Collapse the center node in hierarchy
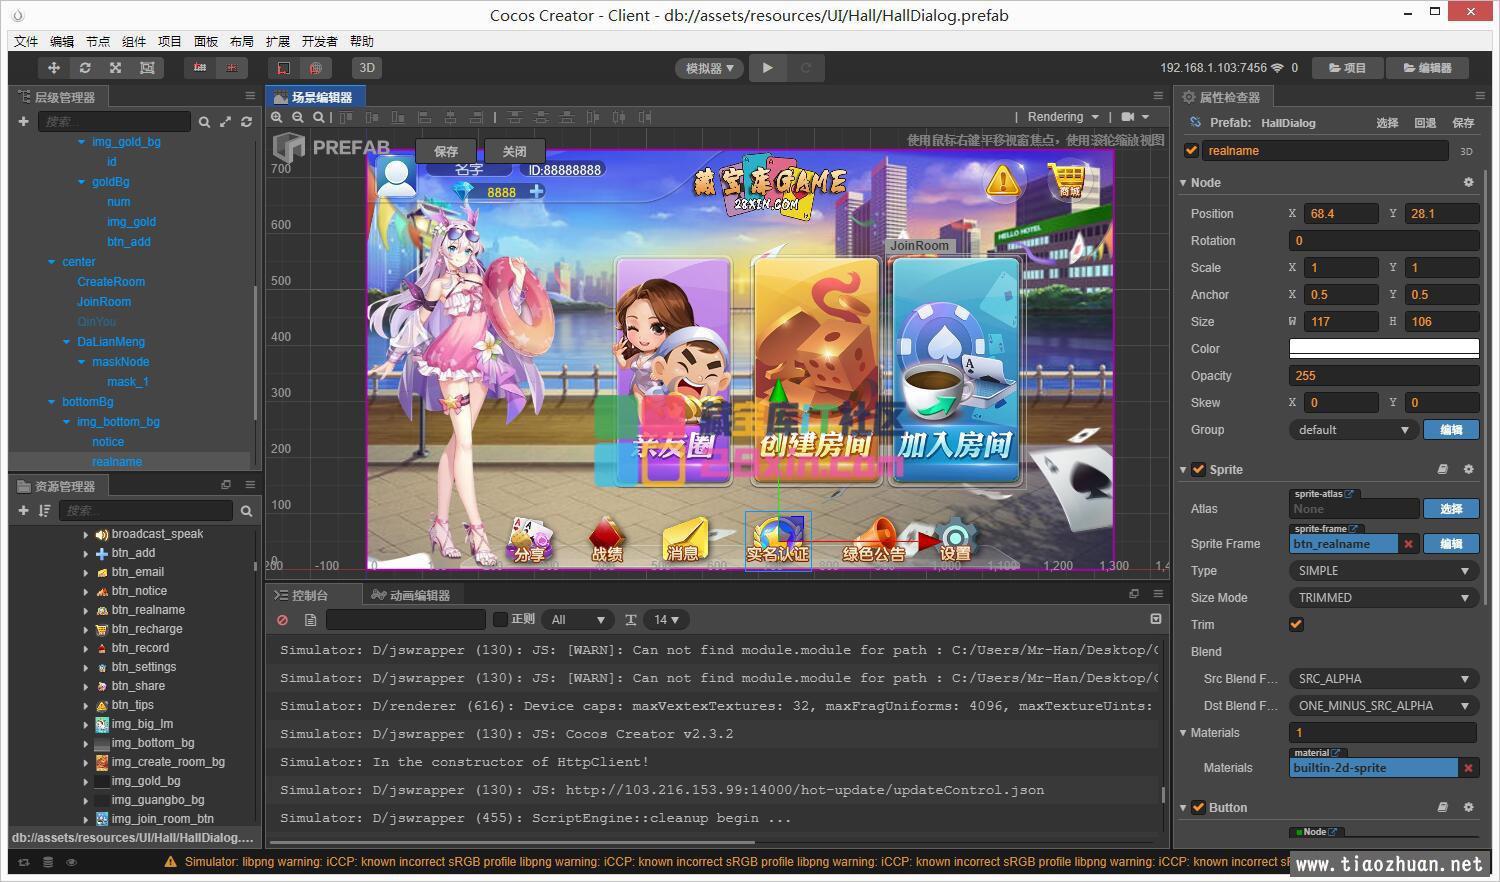The height and width of the screenshot is (882, 1500). pos(52,262)
